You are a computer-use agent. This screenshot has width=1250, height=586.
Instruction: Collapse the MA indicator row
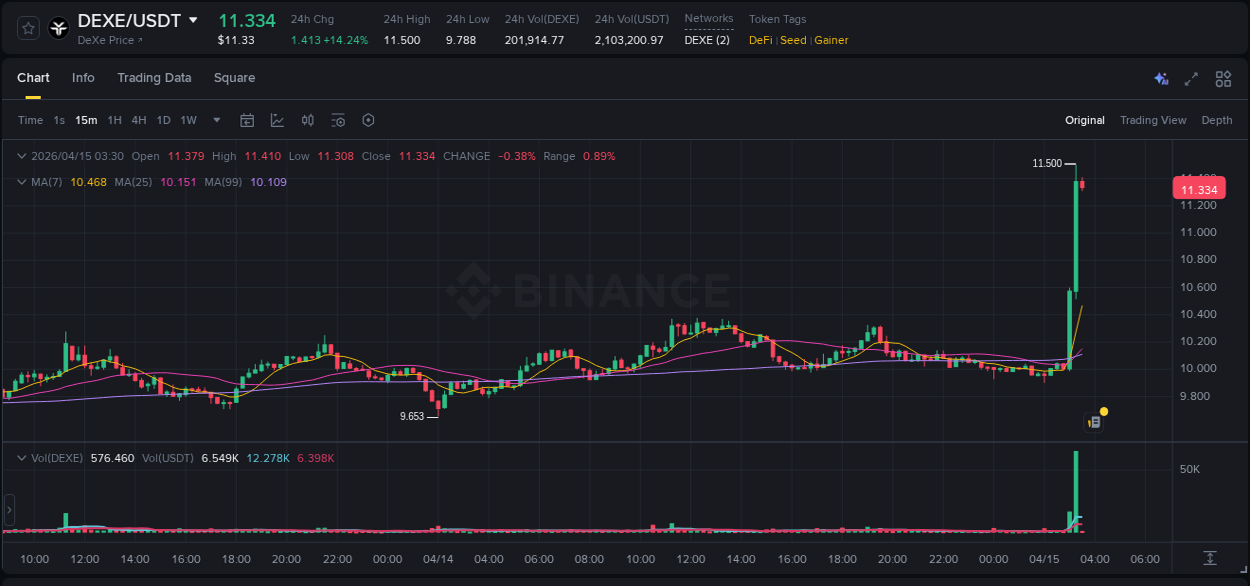(21, 182)
